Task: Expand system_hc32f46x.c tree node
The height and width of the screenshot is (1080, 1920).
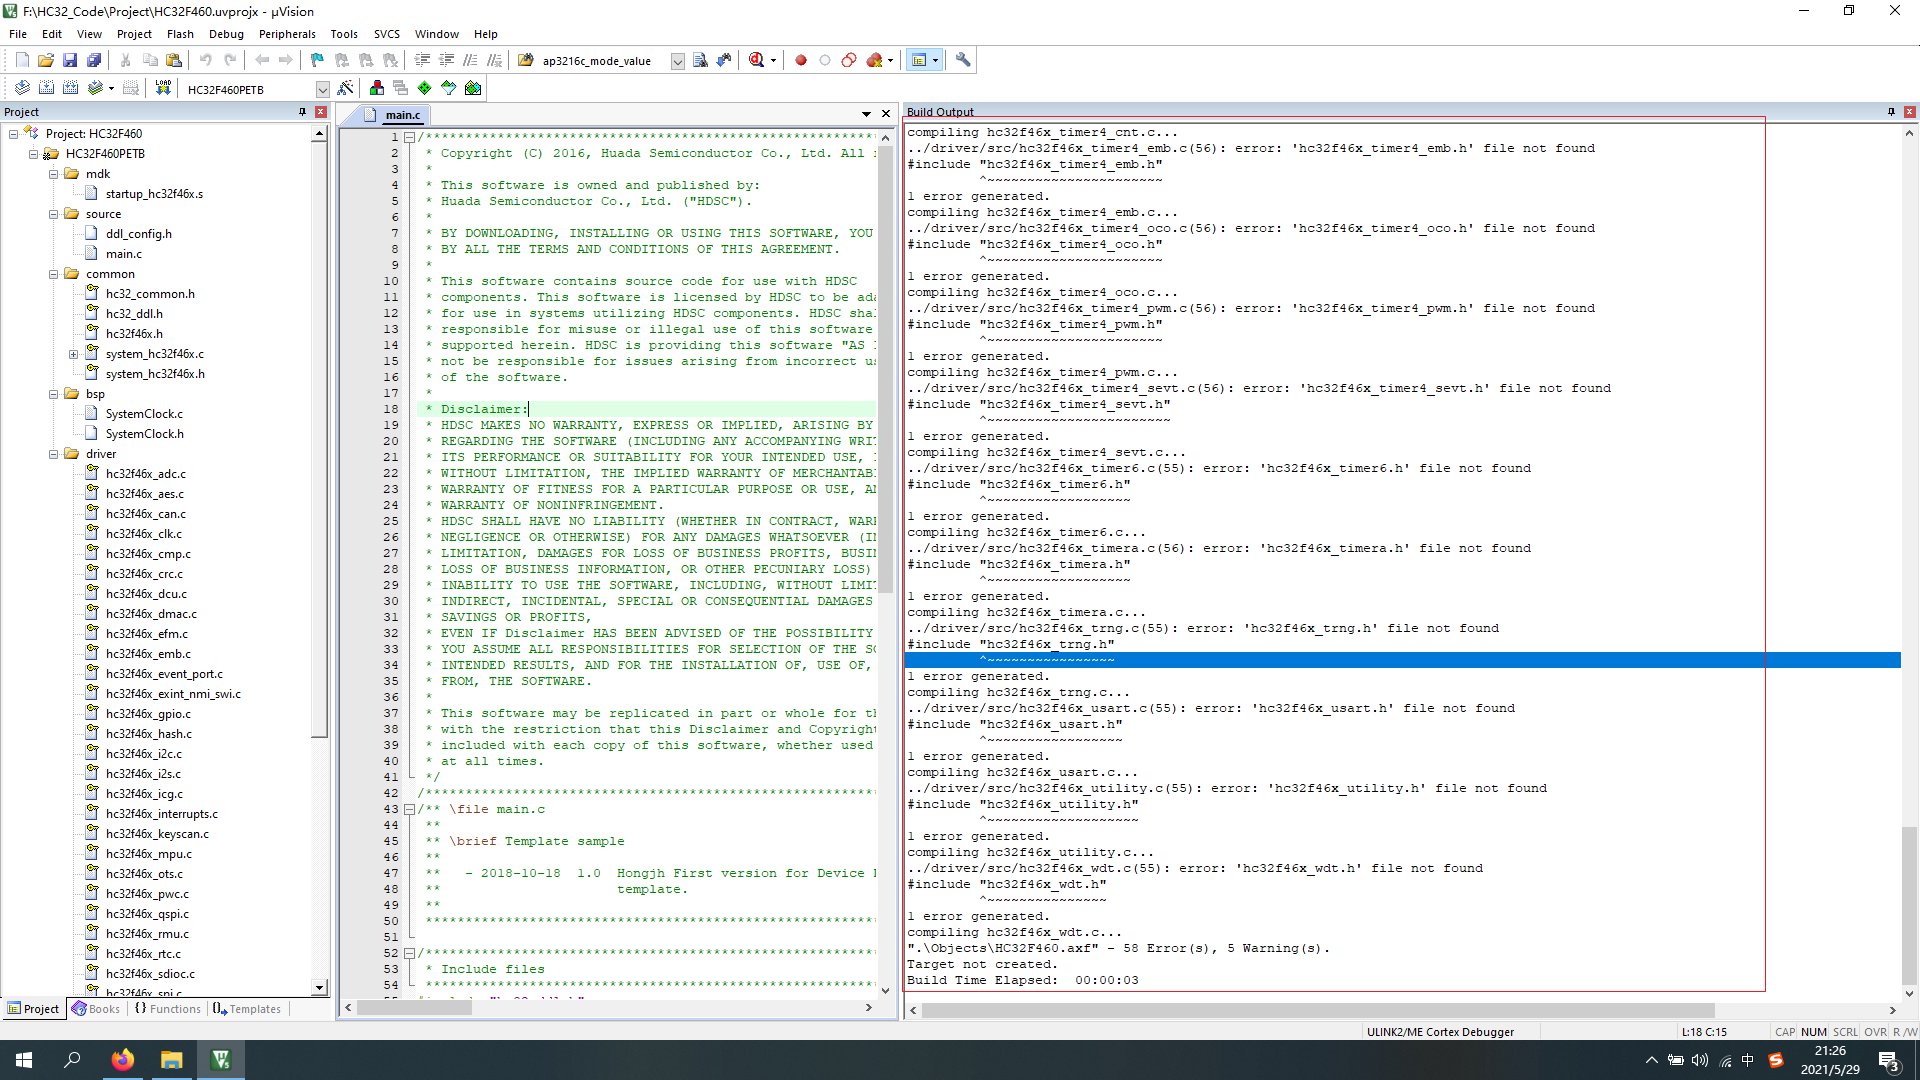Action: click(73, 354)
